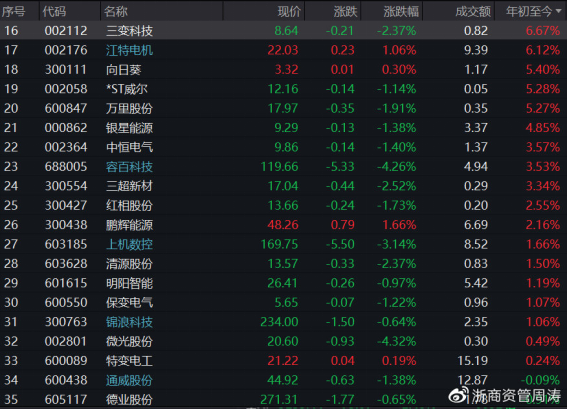This screenshot has width=567, height=409.
Task: Open the 容百科技 stock link
Action: (129, 167)
